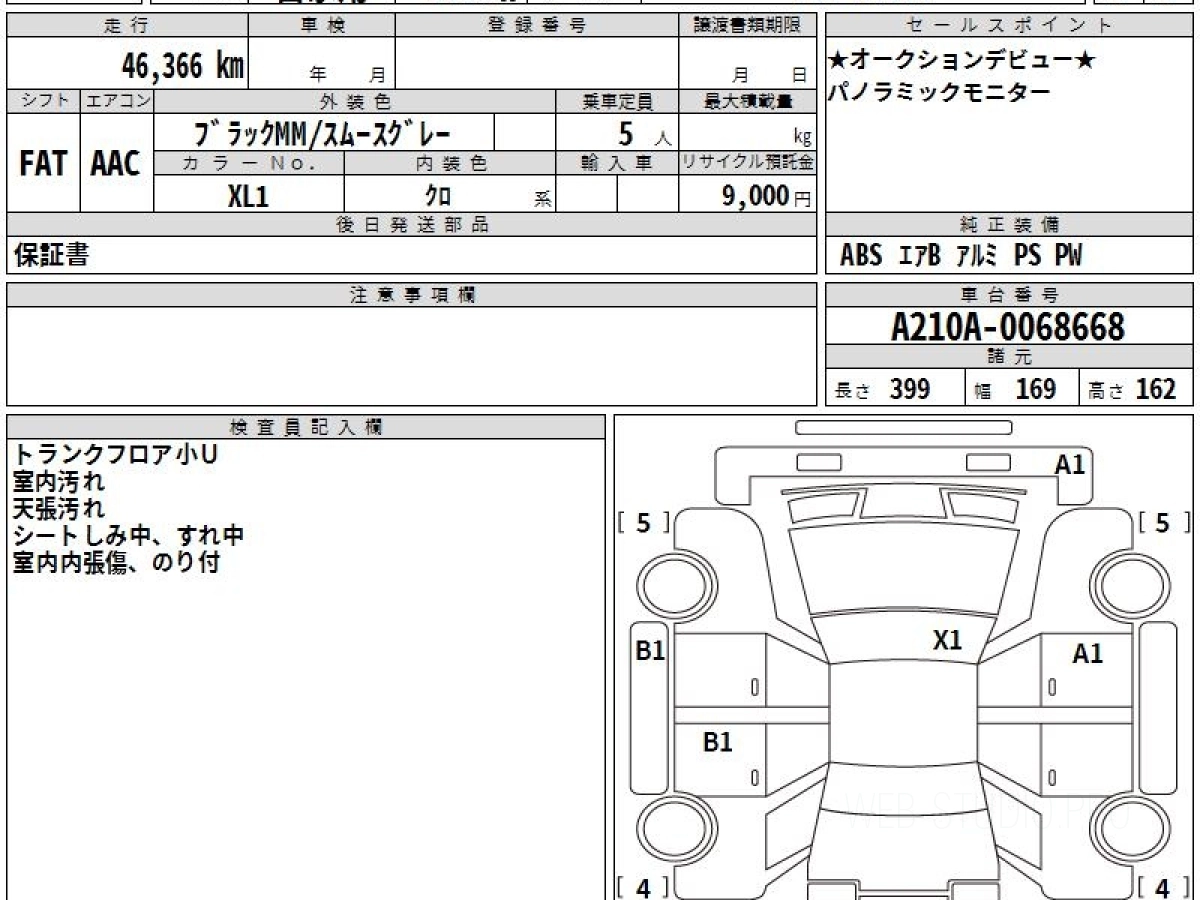Click the 内装色 header

(x=450, y=163)
